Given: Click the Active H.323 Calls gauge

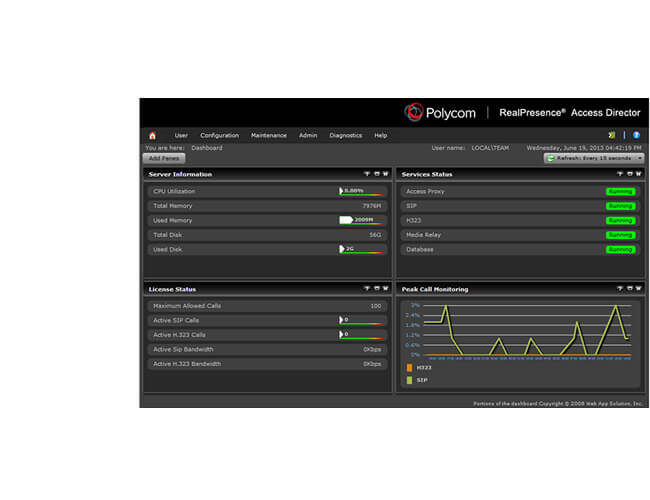Looking at the screenshot, I should 361,335.
